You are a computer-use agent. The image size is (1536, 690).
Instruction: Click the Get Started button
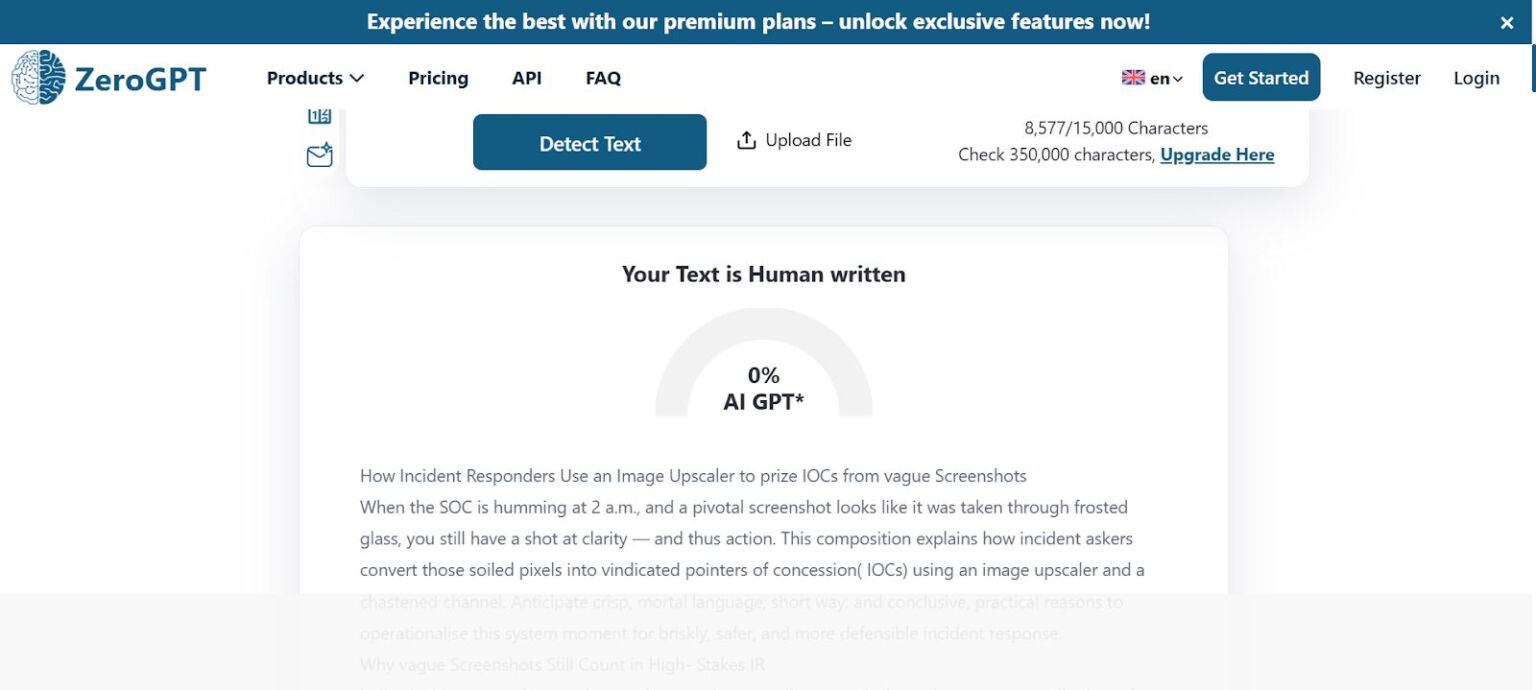tap(1261, 77)
